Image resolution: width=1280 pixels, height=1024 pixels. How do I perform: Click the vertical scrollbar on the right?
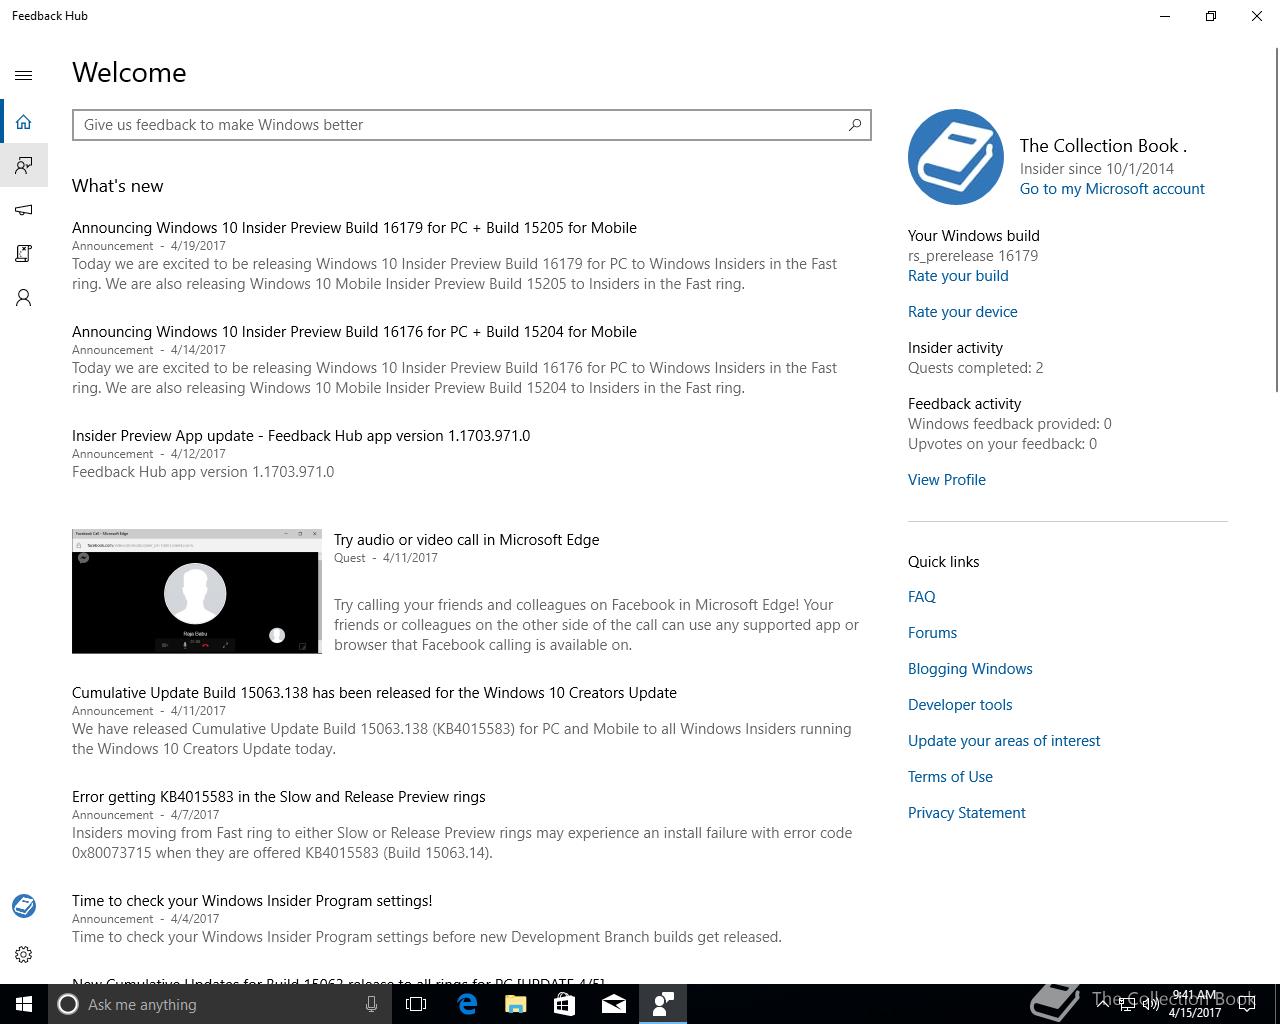tap(1276, 220)
